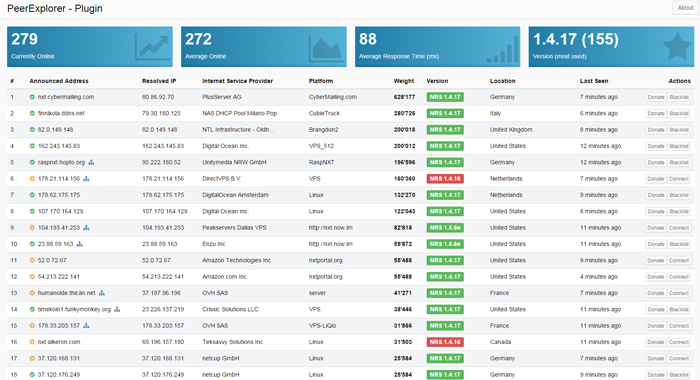This screenshot has height=380, width=700.
Task: Connect to peer 52.0.72.67
Action: [x=679, y=260]
